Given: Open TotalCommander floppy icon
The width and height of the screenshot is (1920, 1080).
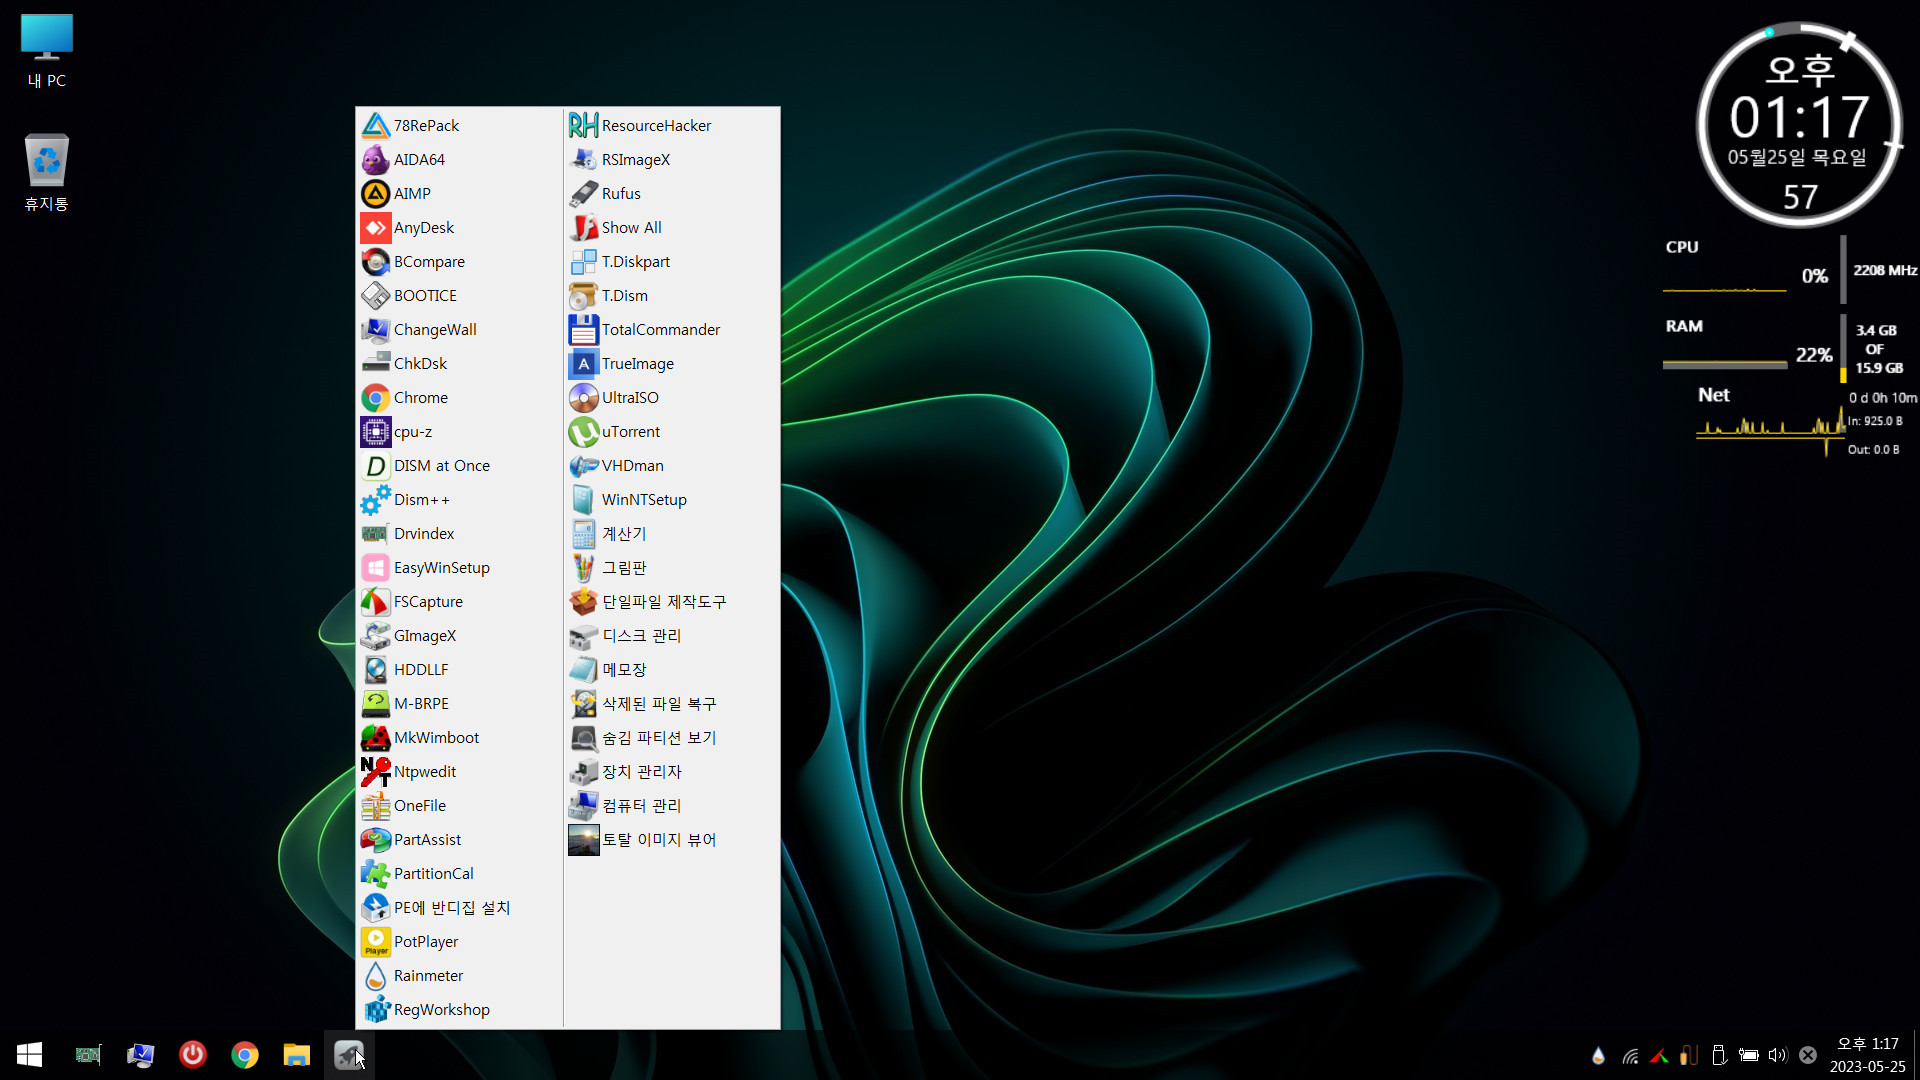Looking at the screenshot, I should point(583,329).
